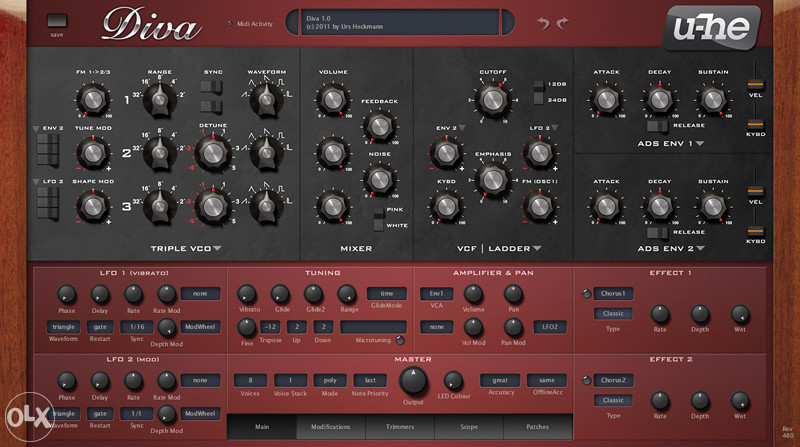Image resolution: width=800 pixels, height=447 pixels.
Task: Open GlideMode time selector
Action: point(387,293)
